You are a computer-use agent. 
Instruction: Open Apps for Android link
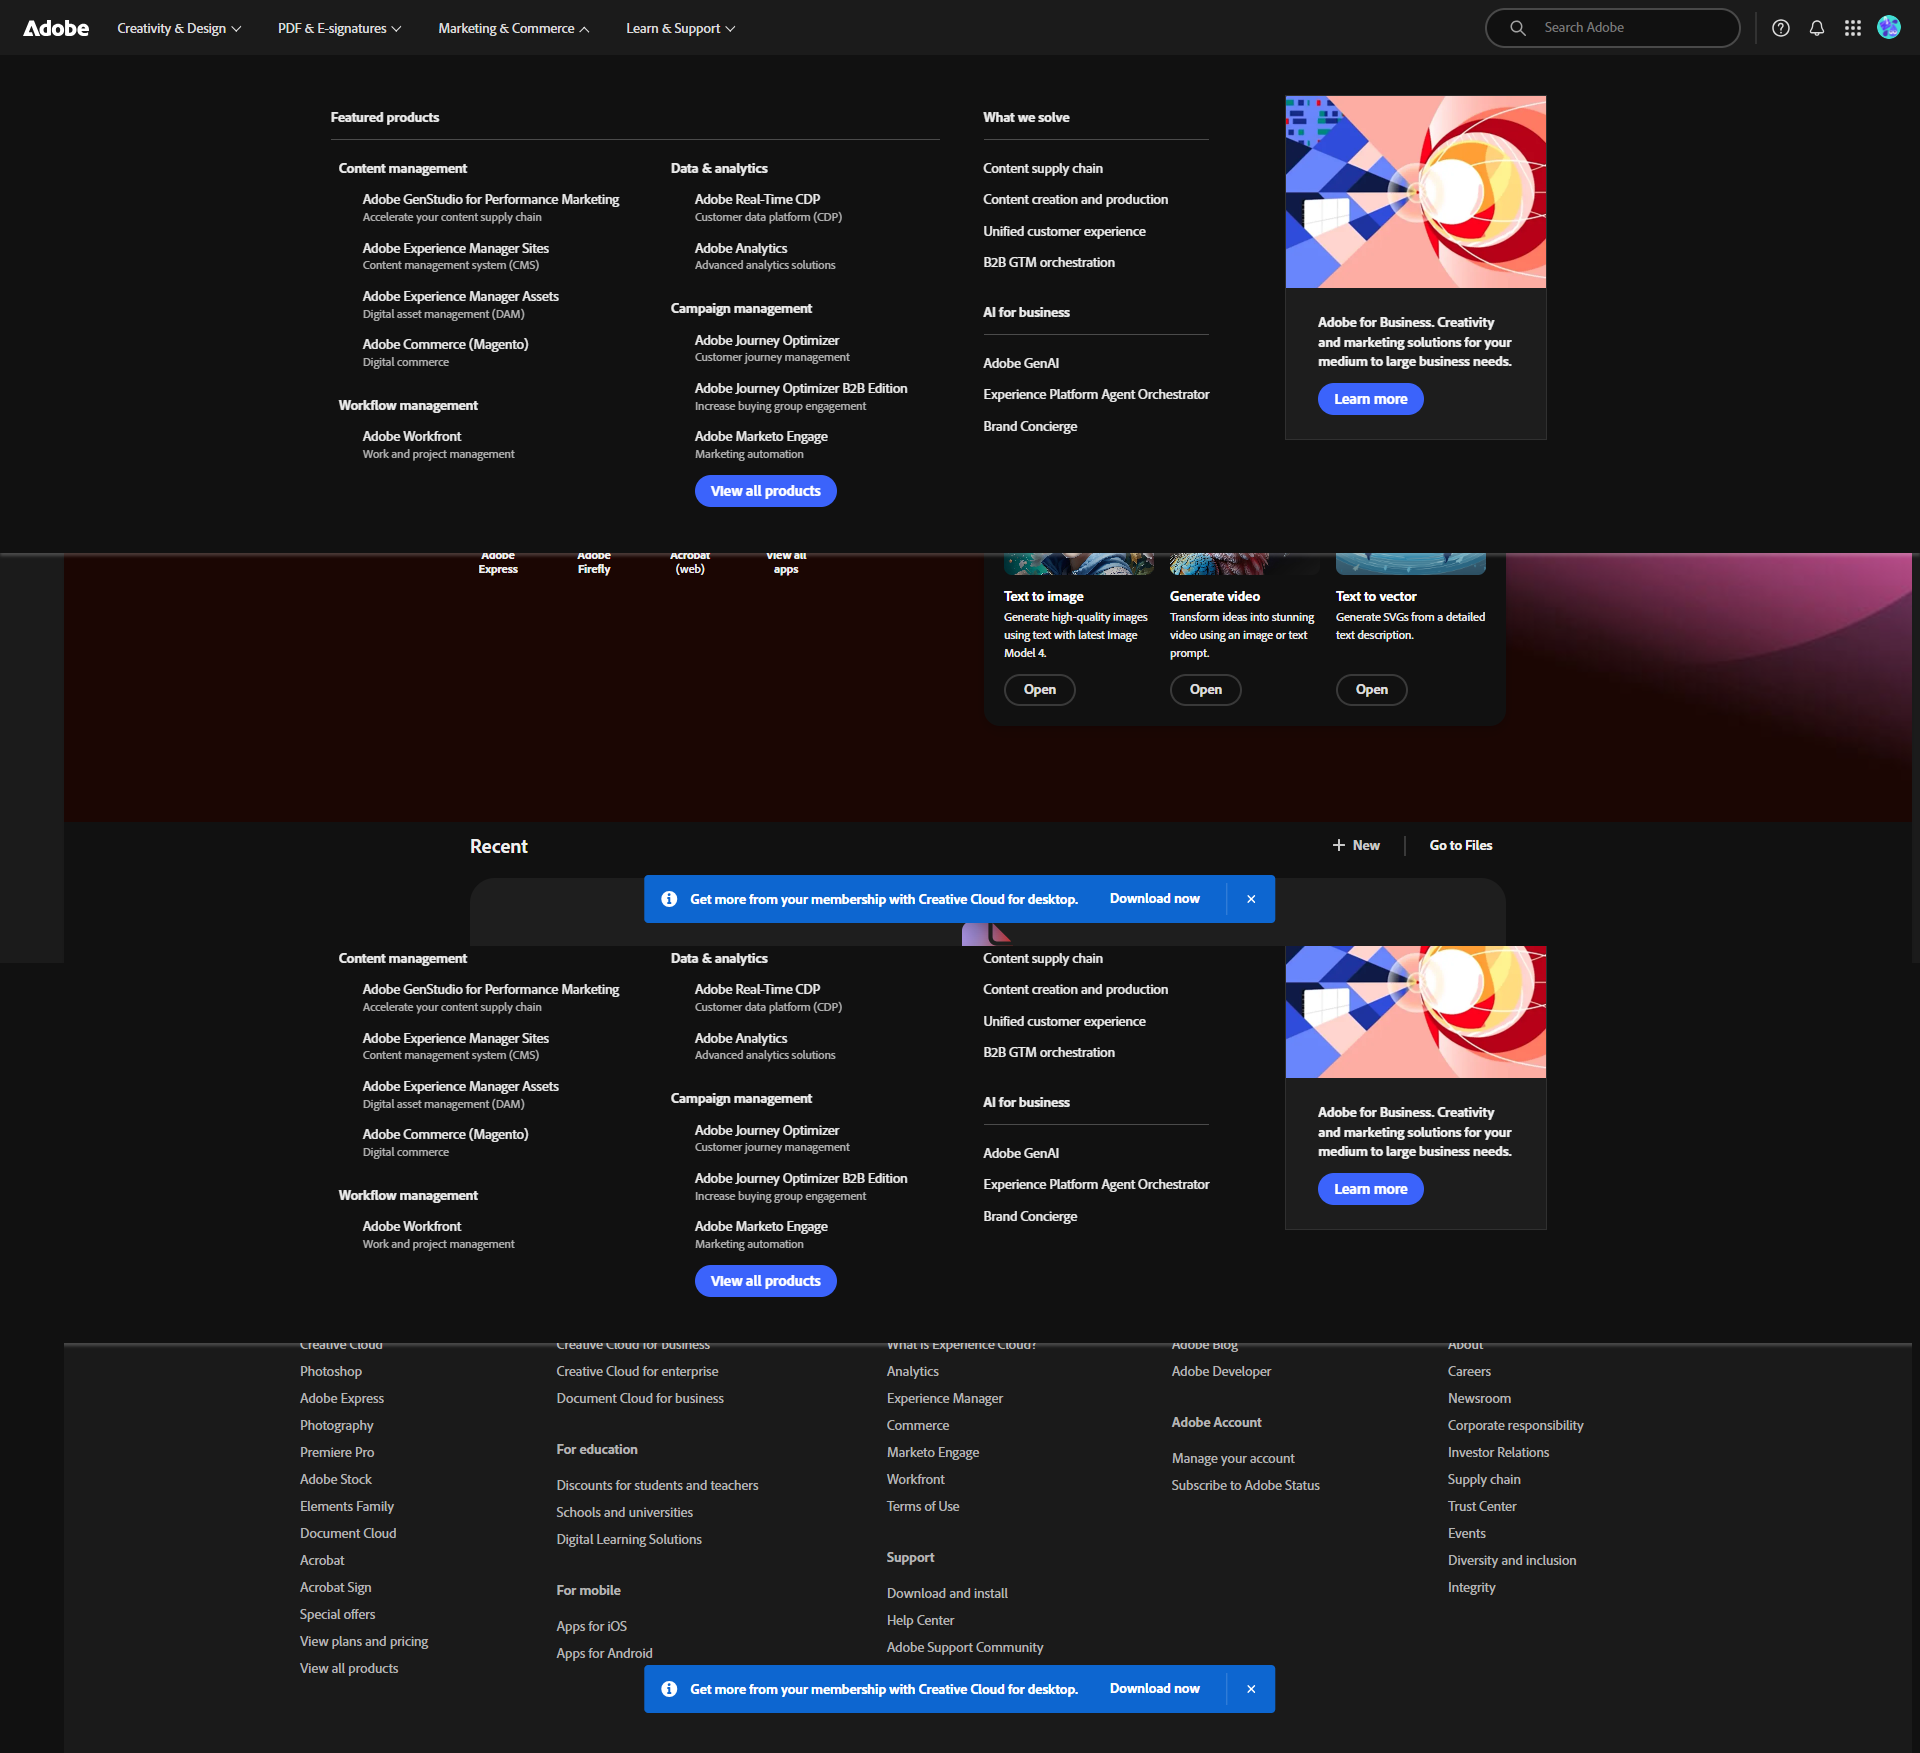(x=604, y=1653)
